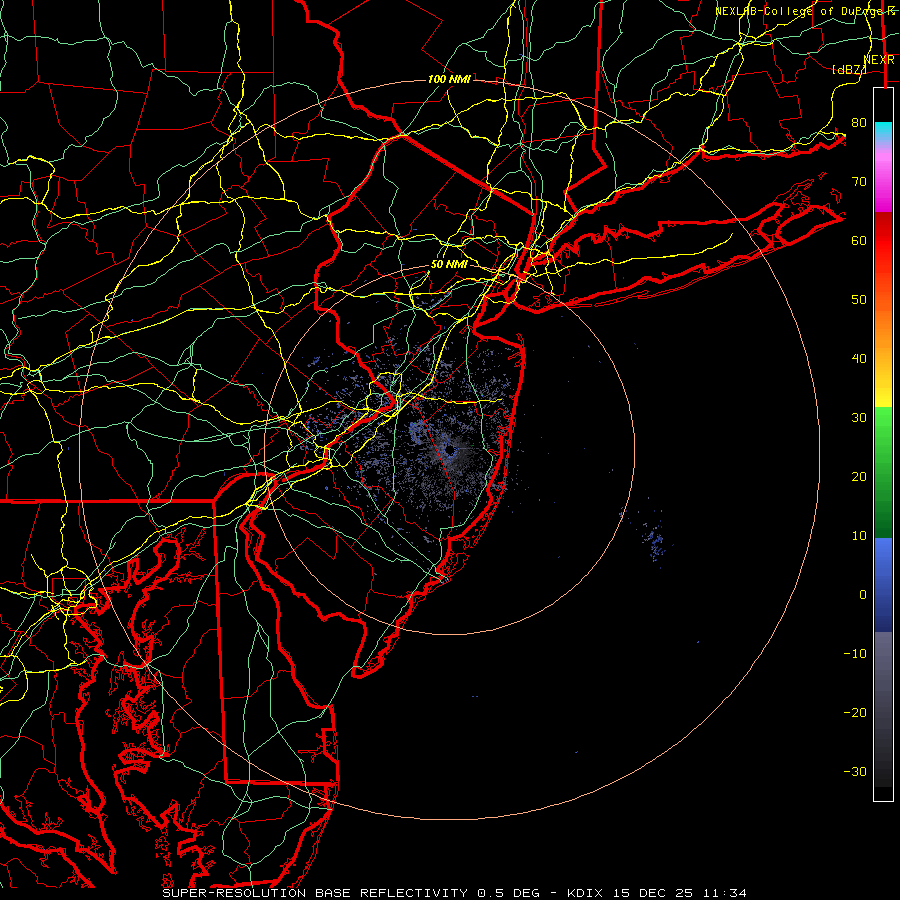Image resolution: width=900 pixels, height=900 pixels.
Task: Click the -10 value on the dBZ scale
Action: pos(855,654)
